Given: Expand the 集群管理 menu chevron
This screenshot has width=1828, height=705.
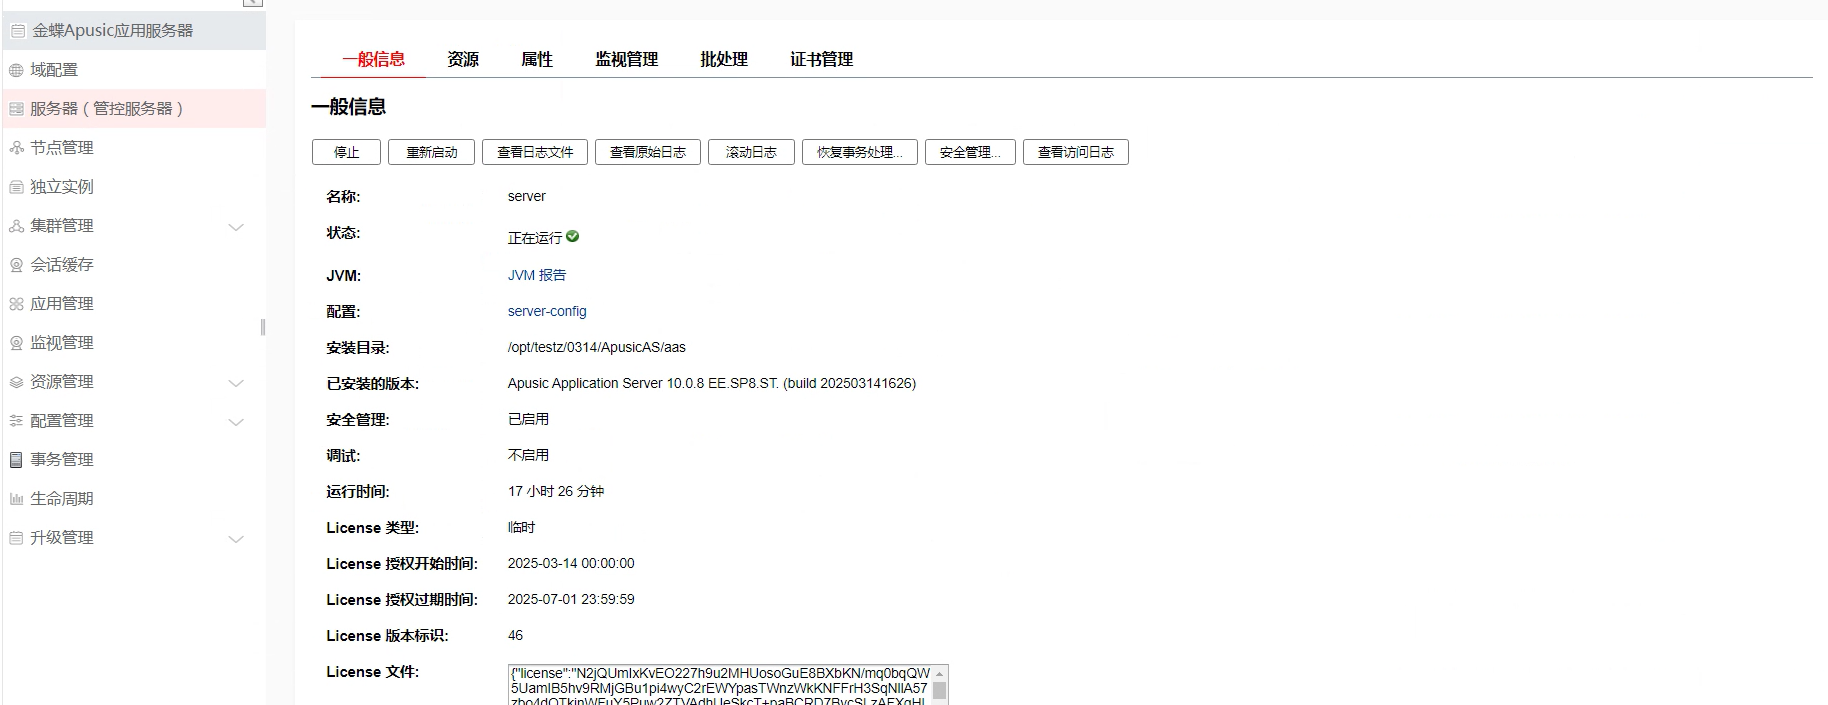Looking at the screenshot, I should coord(236,227).
